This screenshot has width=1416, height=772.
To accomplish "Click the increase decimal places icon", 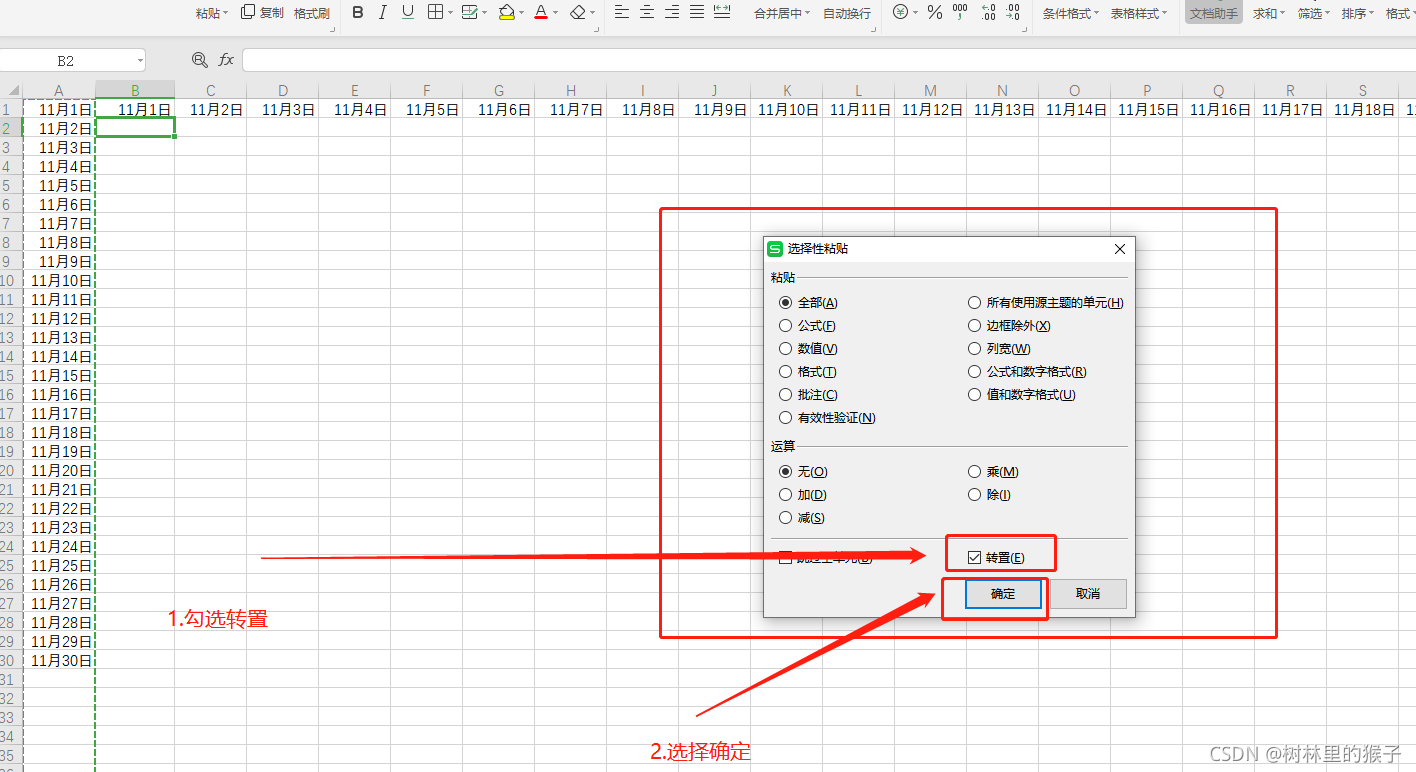I will click(988, 12).
